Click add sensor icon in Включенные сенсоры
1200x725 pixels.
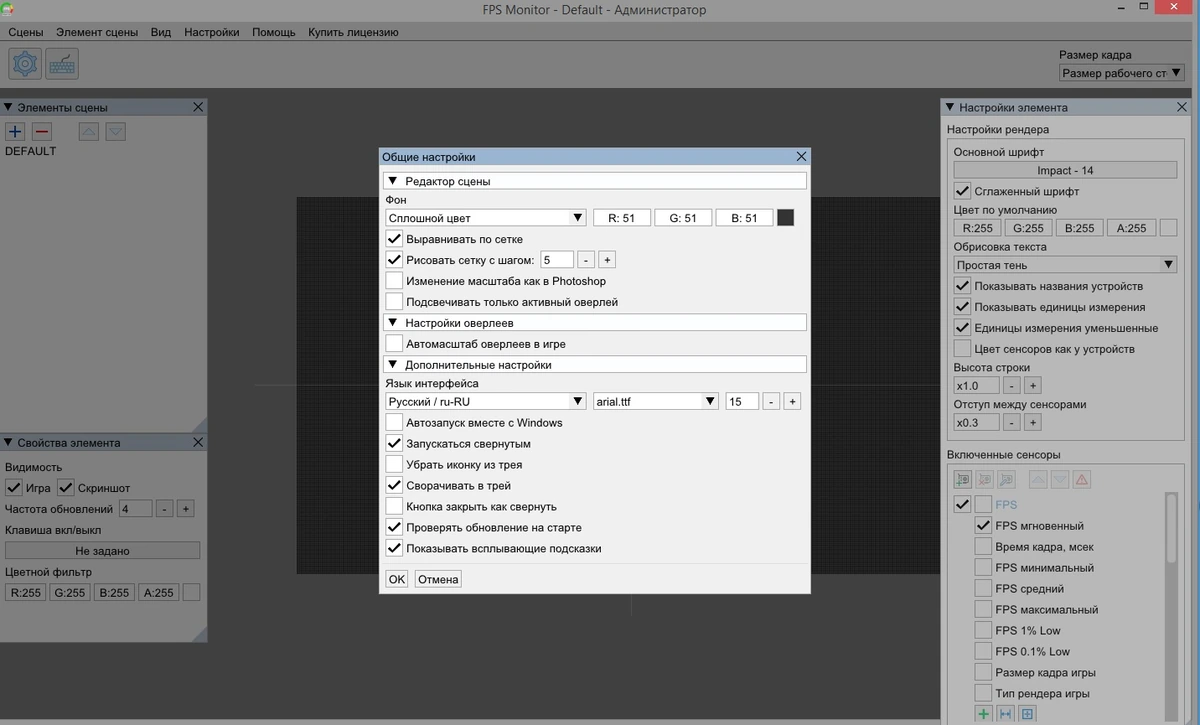[963, 480]
